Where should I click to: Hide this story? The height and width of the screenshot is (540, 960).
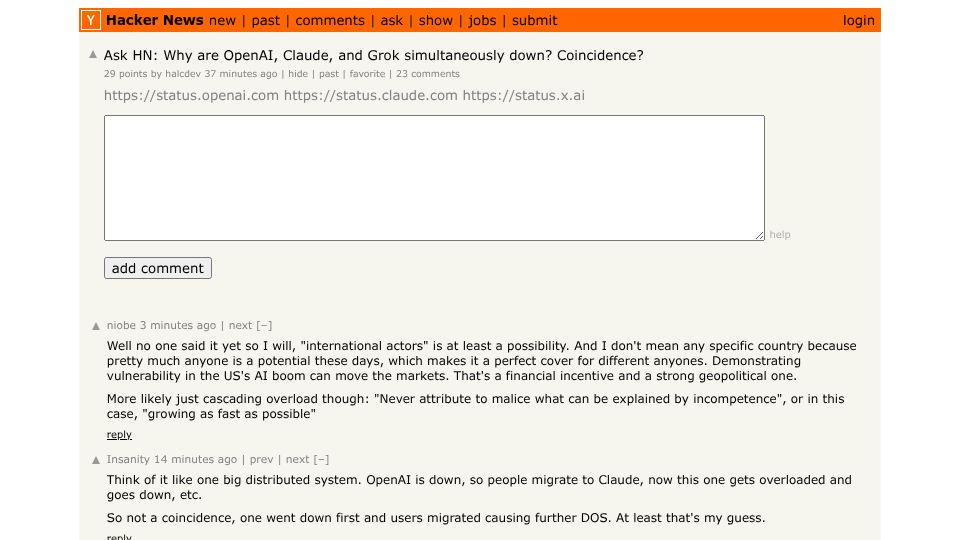pos(298,73)
